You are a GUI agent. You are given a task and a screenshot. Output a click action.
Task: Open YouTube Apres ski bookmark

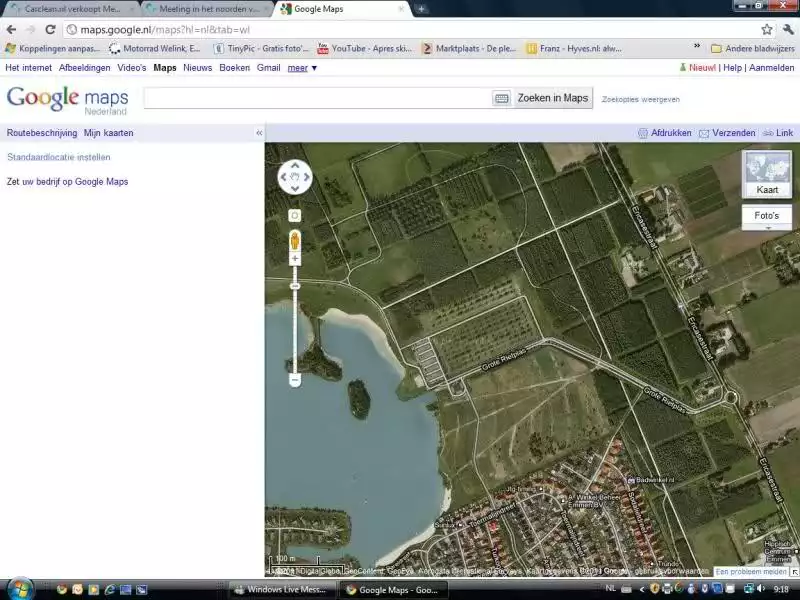pyautogui.click(x=364, y=48)
